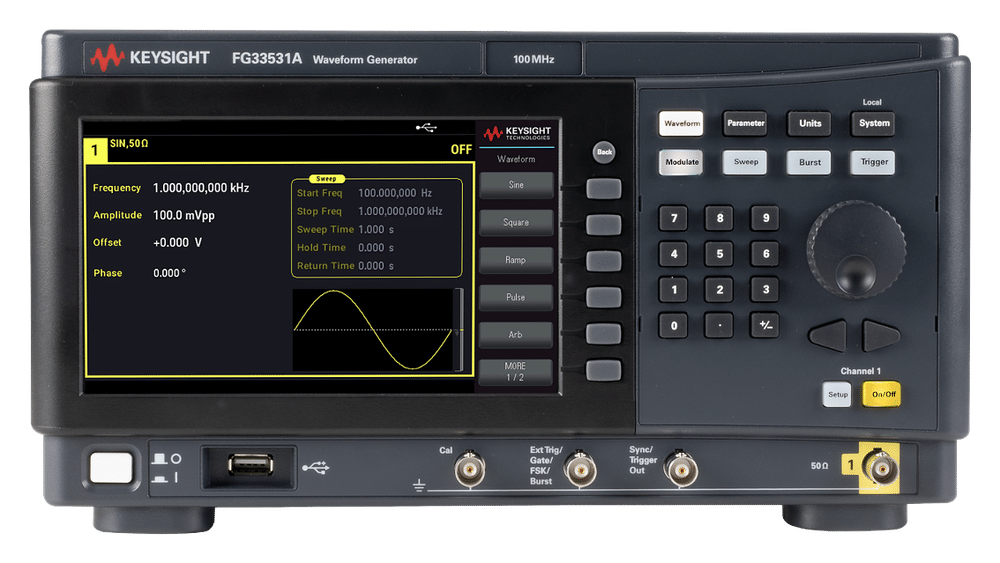Viewport: 1000px width, 563px height.
Task: Click the Hold Time 0.000 s value
Action: (x=376, y=247)
